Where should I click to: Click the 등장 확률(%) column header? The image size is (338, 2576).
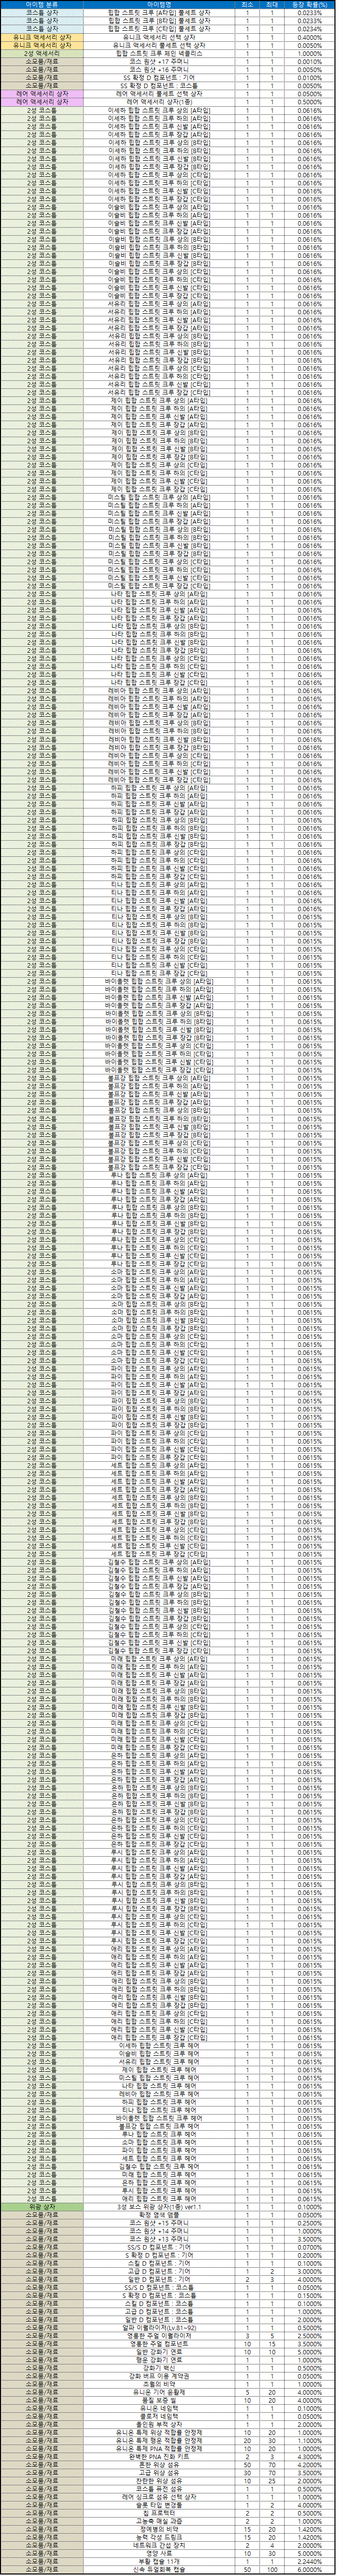click(310, 4)
